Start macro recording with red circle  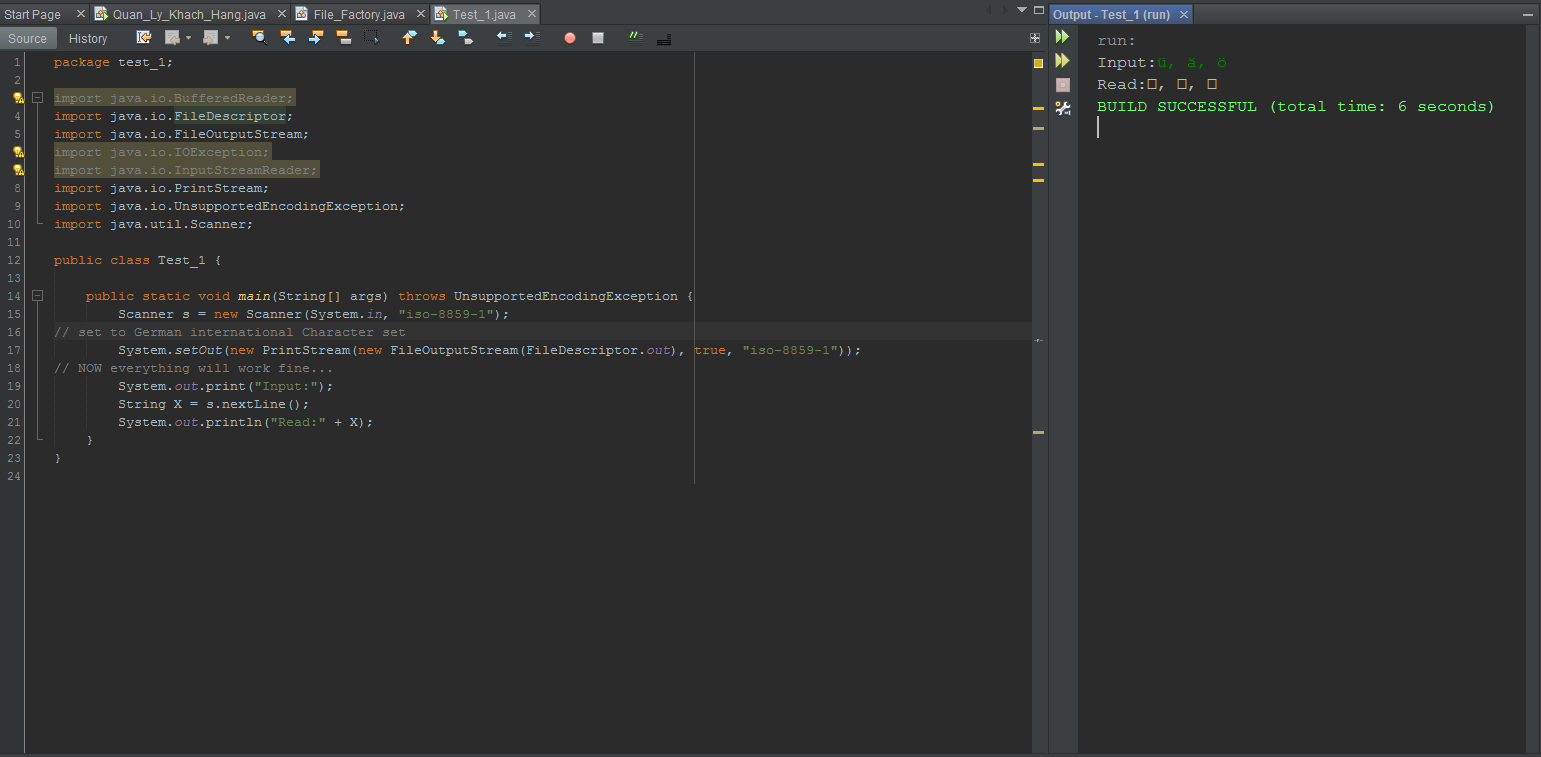(x=570, y=38)
